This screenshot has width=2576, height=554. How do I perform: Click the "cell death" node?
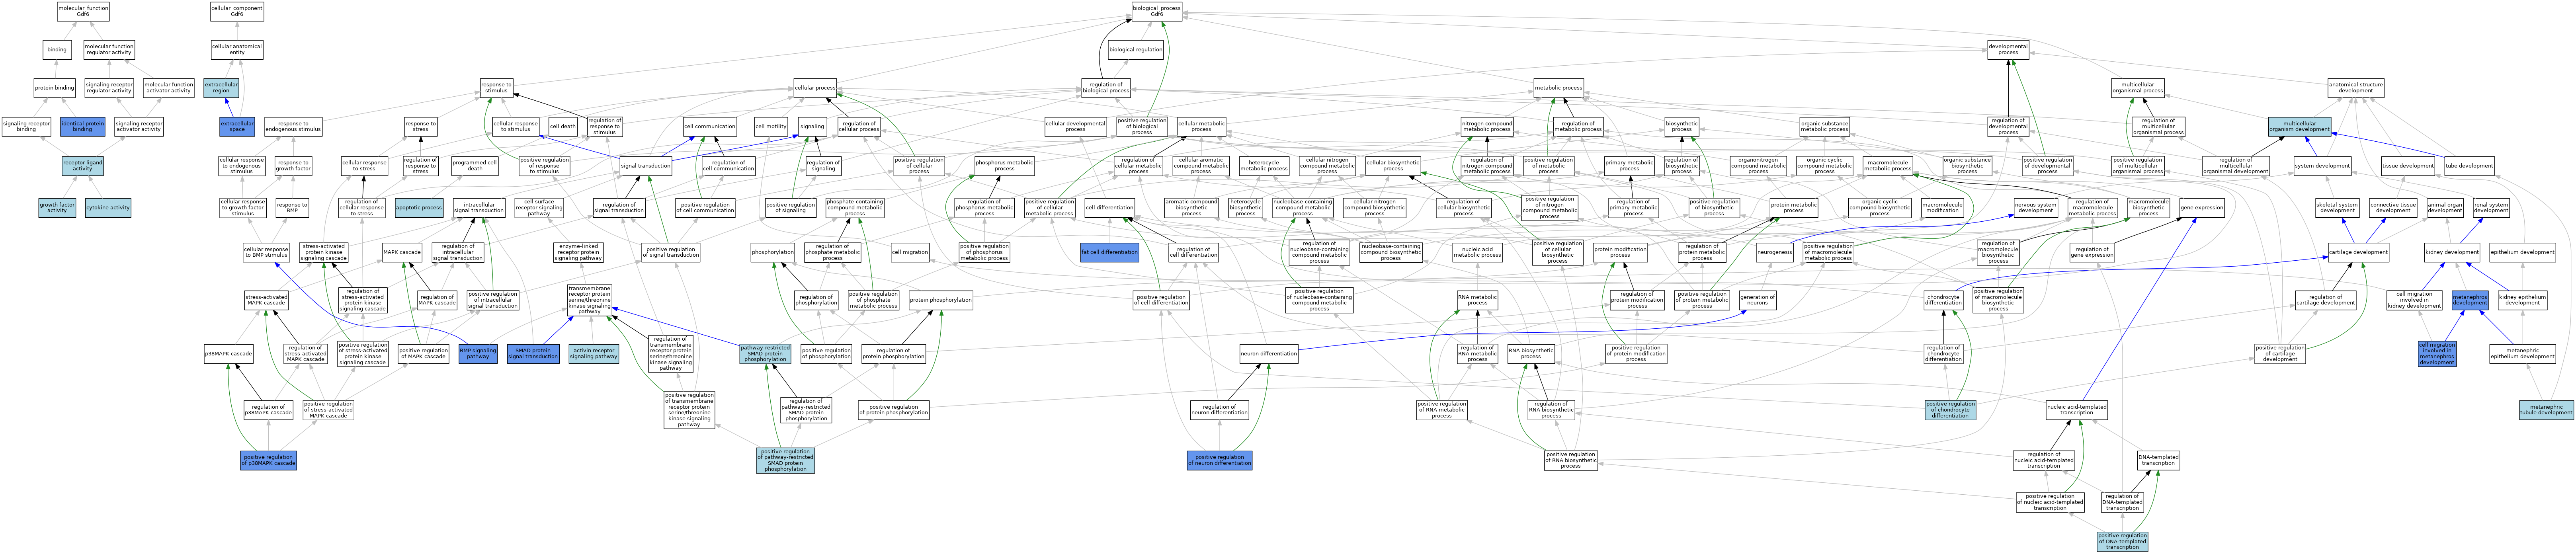pos(563,126)
